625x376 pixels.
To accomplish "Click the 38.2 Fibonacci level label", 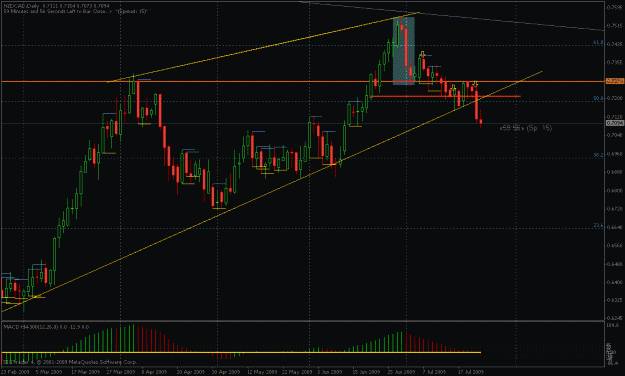I will pos(598,155).
